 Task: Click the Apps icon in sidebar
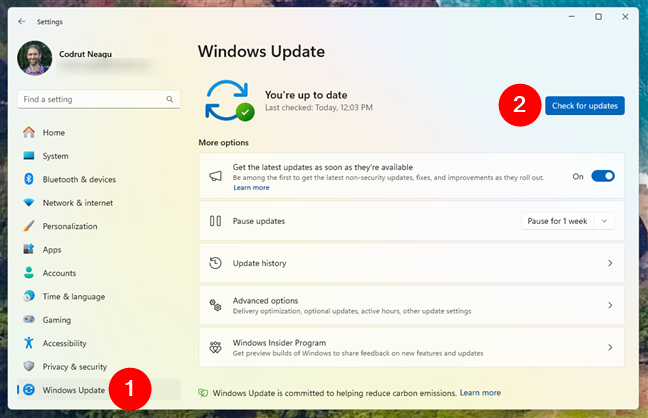[x=29, y=249]
